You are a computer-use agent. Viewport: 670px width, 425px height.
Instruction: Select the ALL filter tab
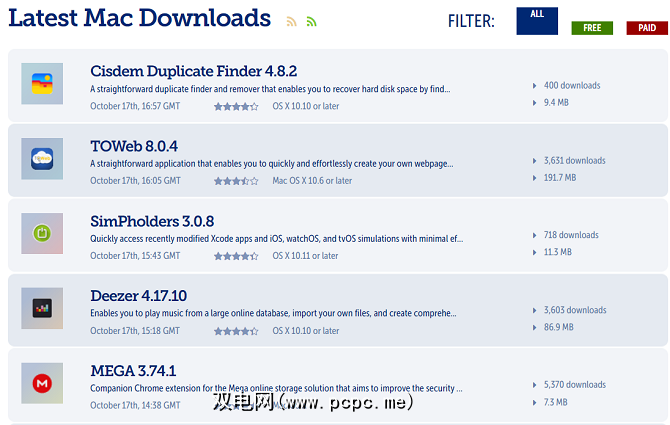point(537,21)
